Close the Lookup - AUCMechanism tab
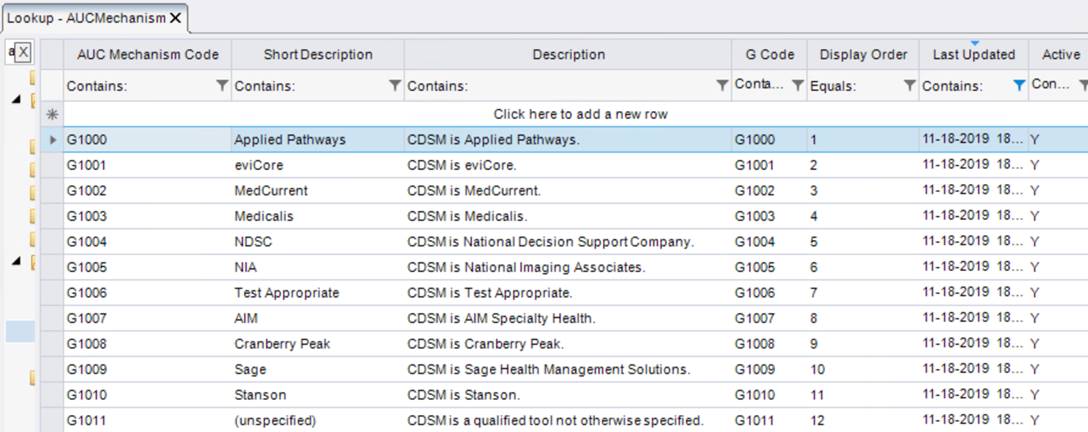1088x432 pixels. tap(176, 18)
